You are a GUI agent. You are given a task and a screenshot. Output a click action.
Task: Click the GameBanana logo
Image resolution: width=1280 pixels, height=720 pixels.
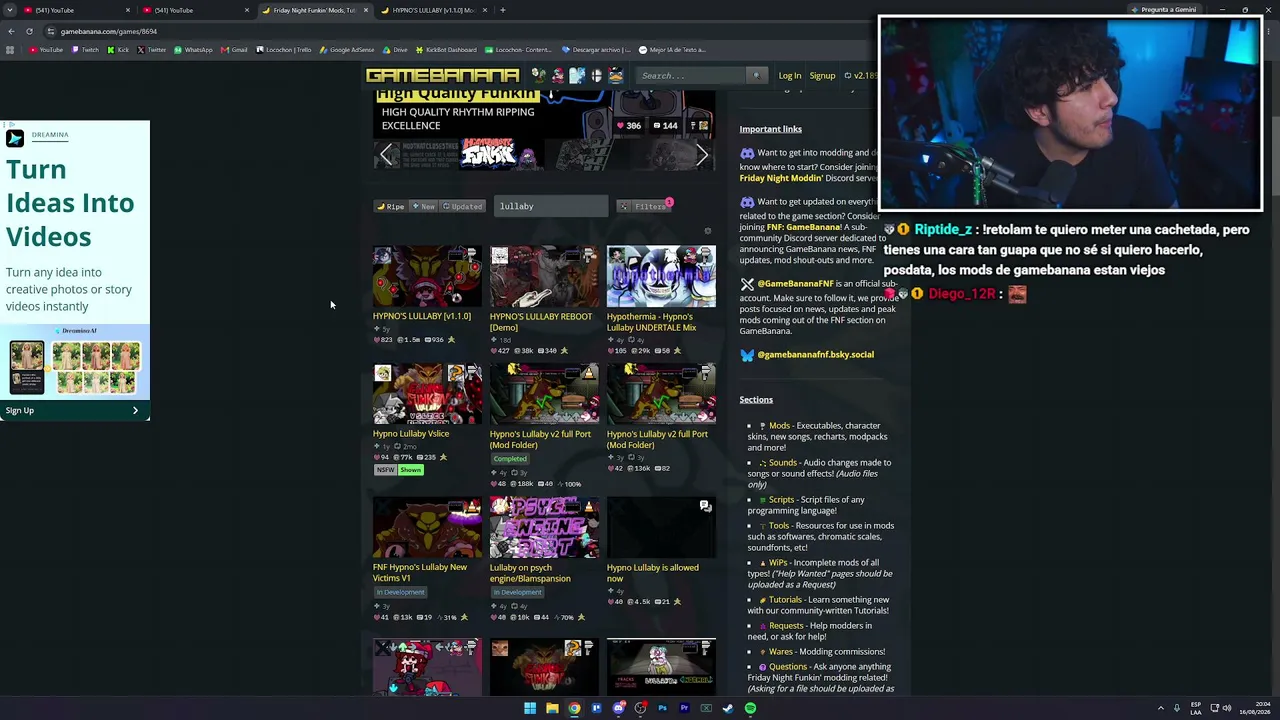tap(442, 76)
